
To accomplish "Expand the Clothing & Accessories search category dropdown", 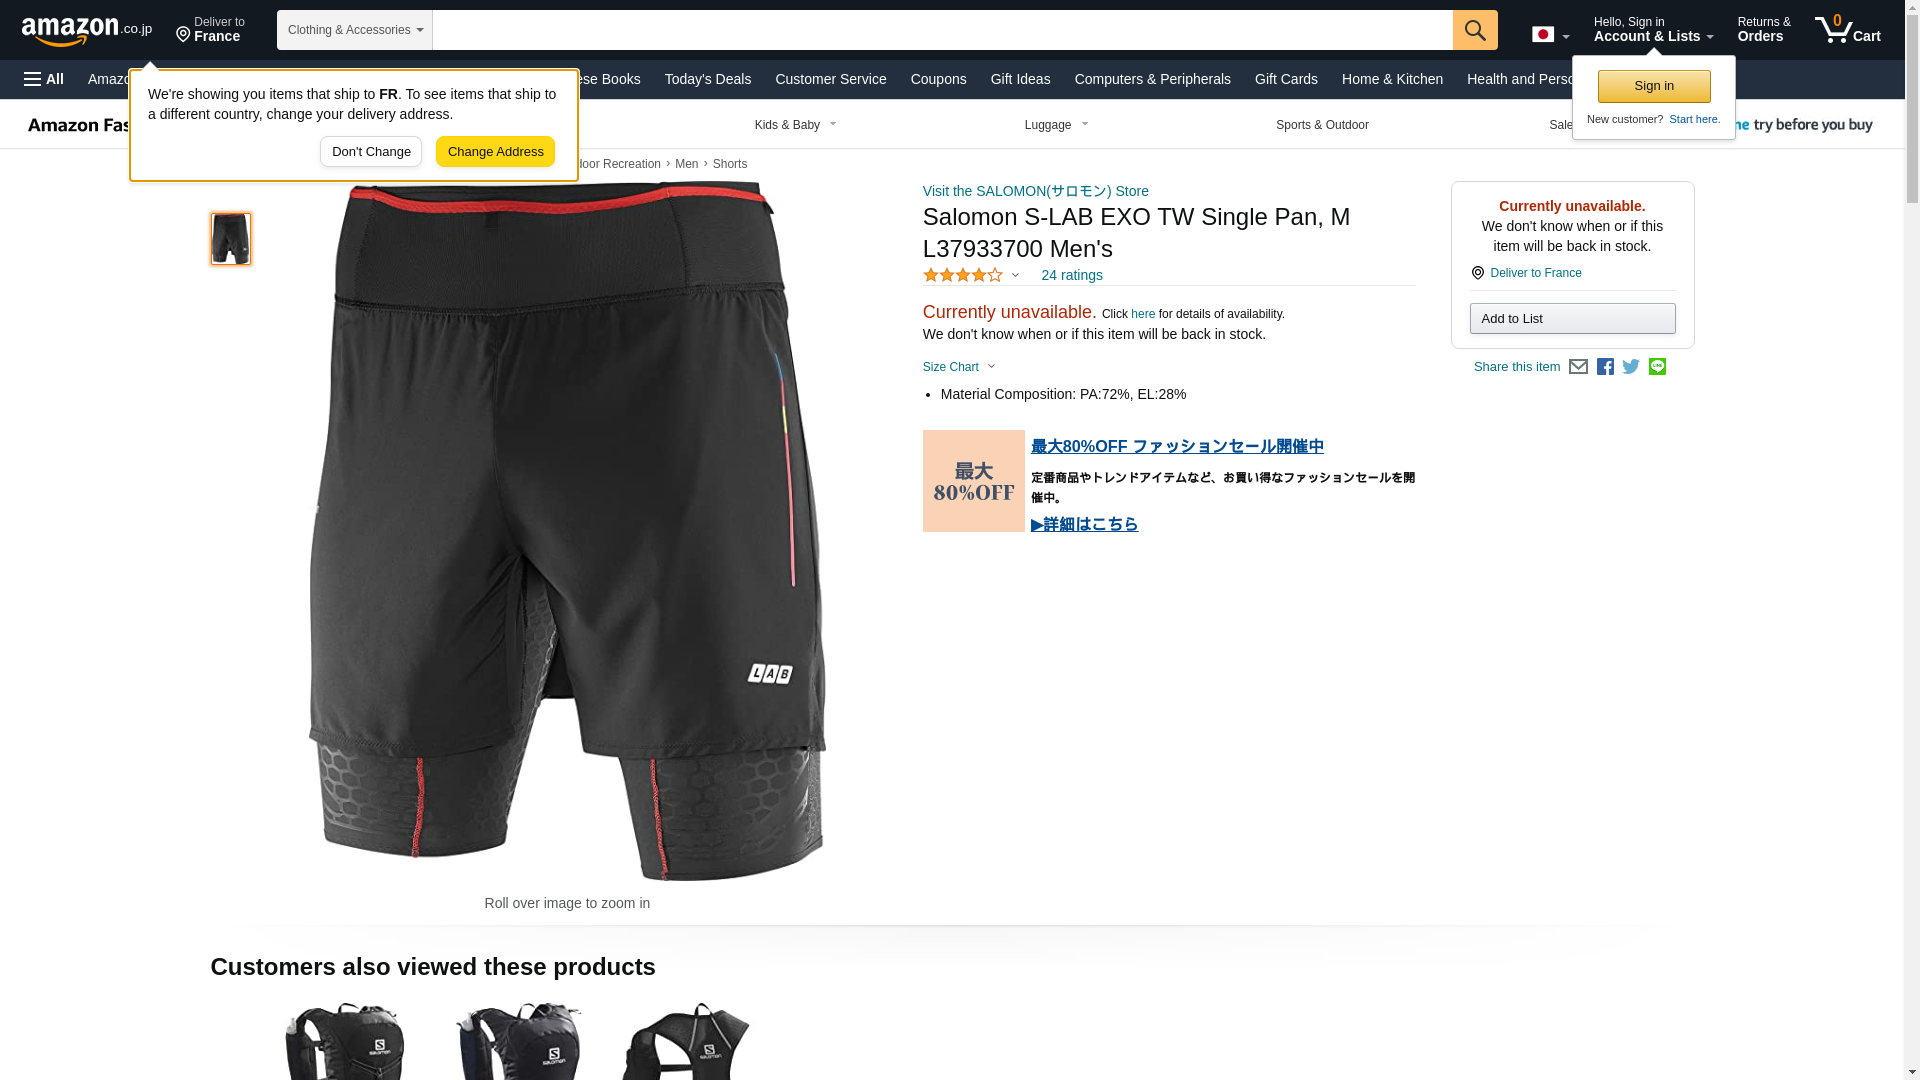I will tap(355, 30).
